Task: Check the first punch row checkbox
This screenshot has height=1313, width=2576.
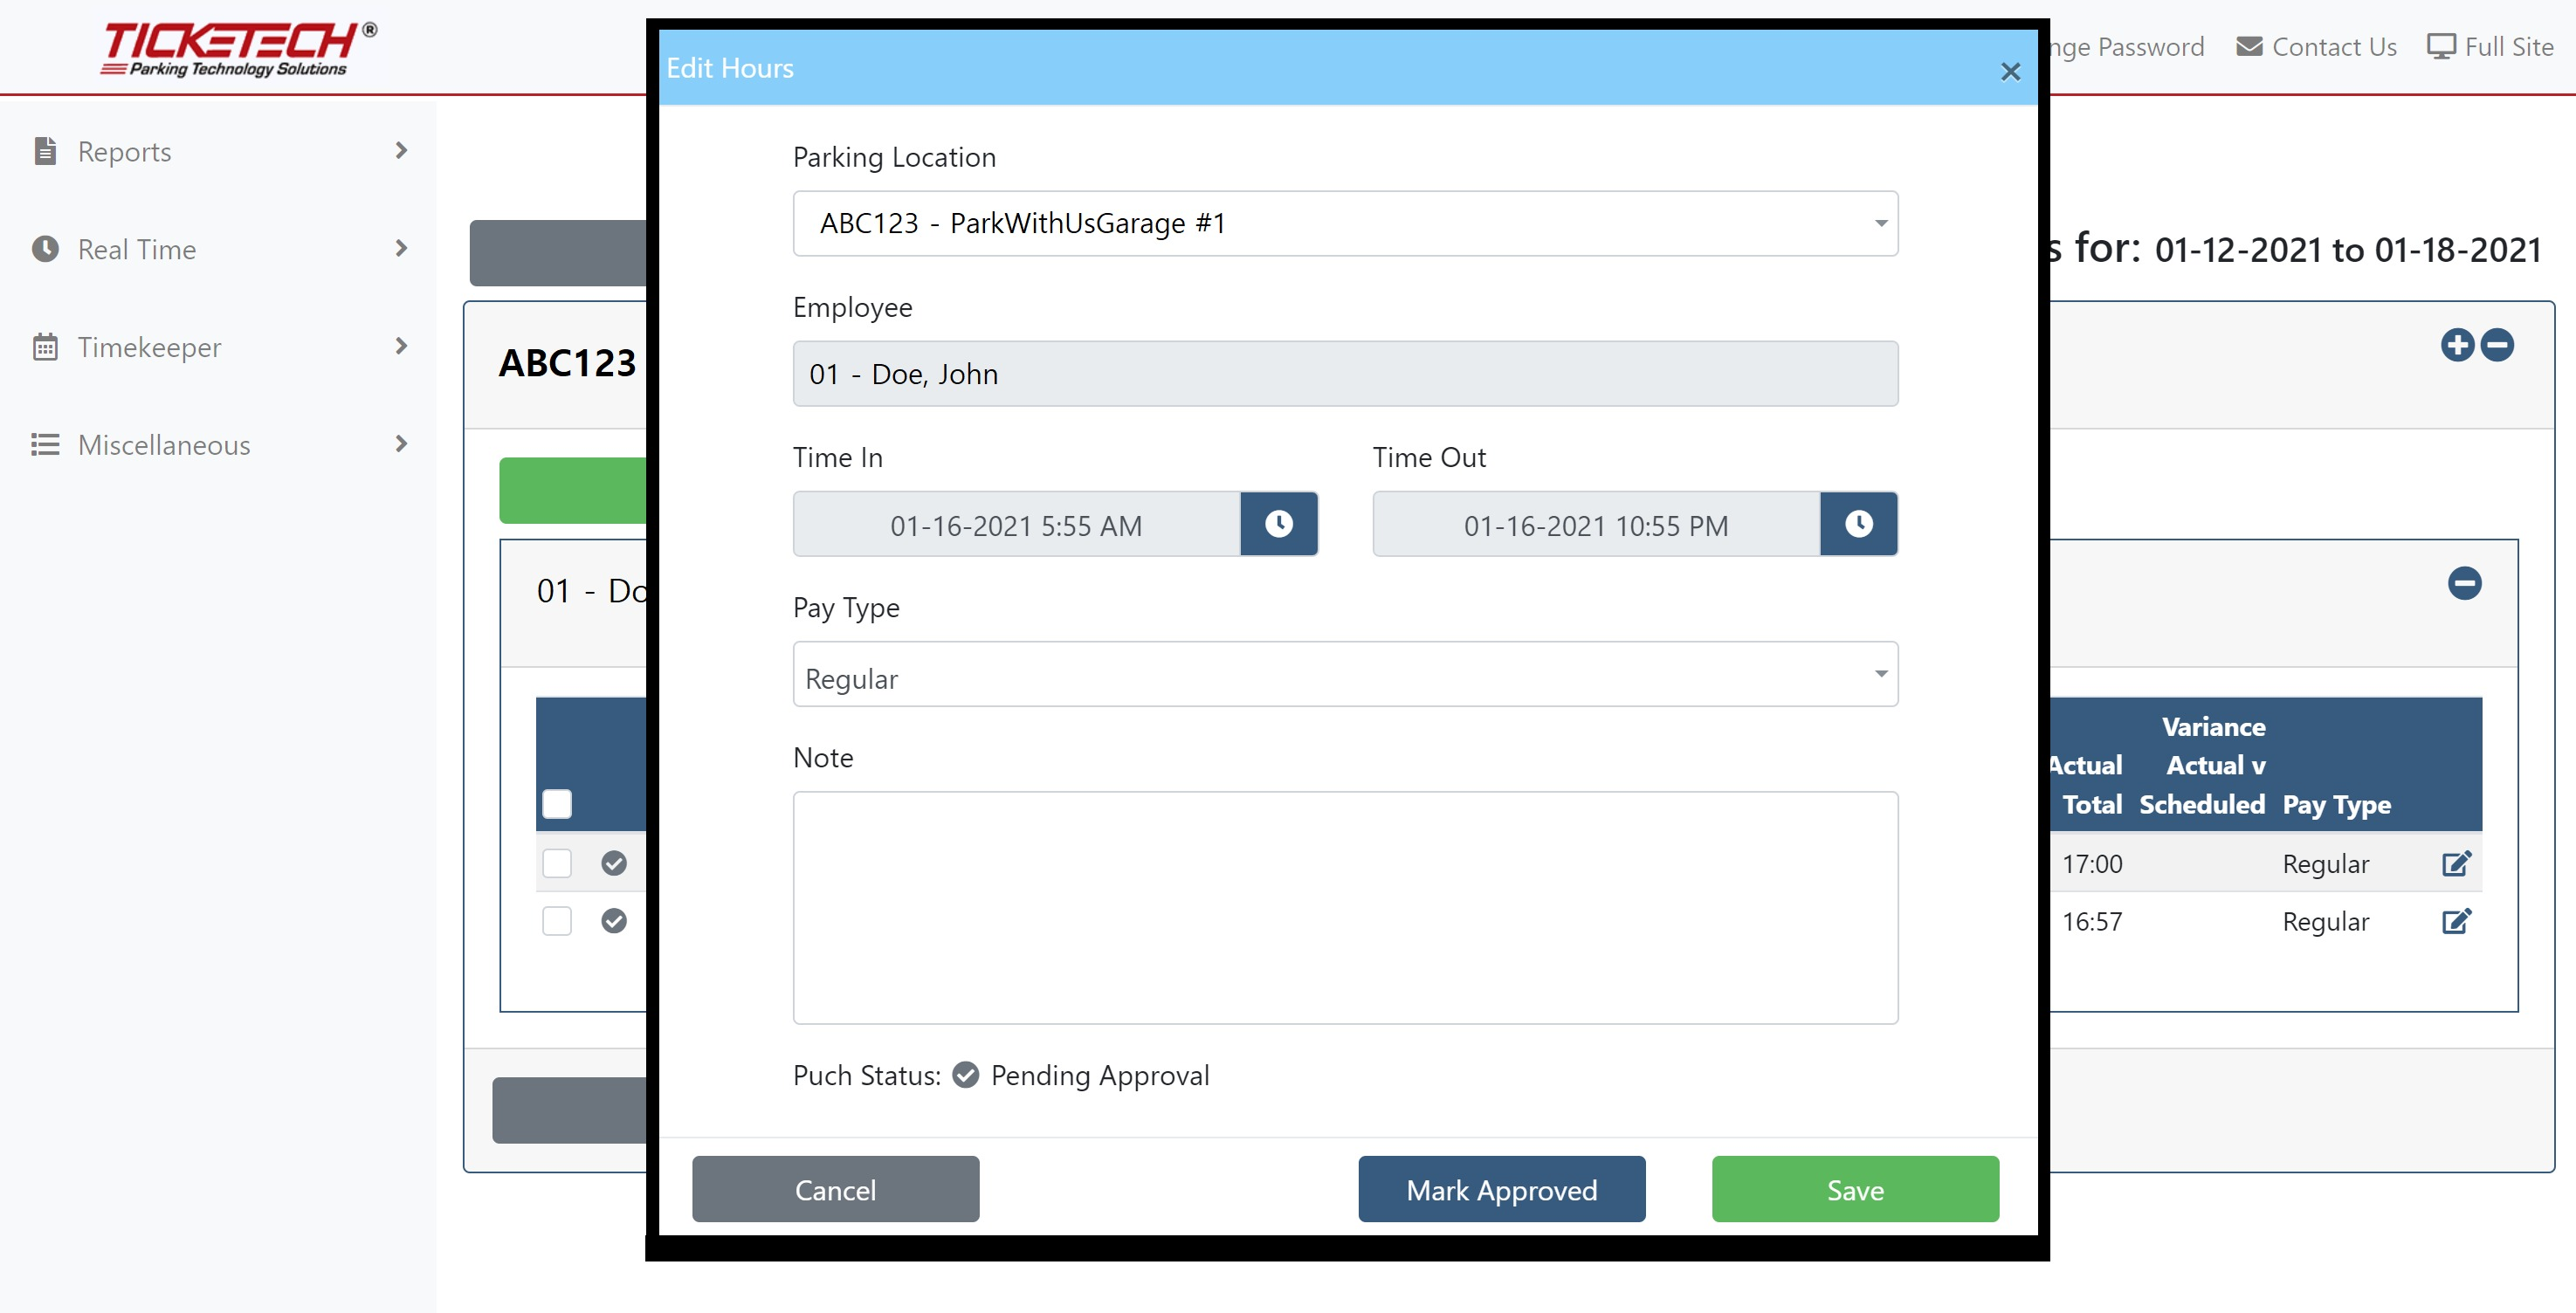Action: tap(557, 864)
